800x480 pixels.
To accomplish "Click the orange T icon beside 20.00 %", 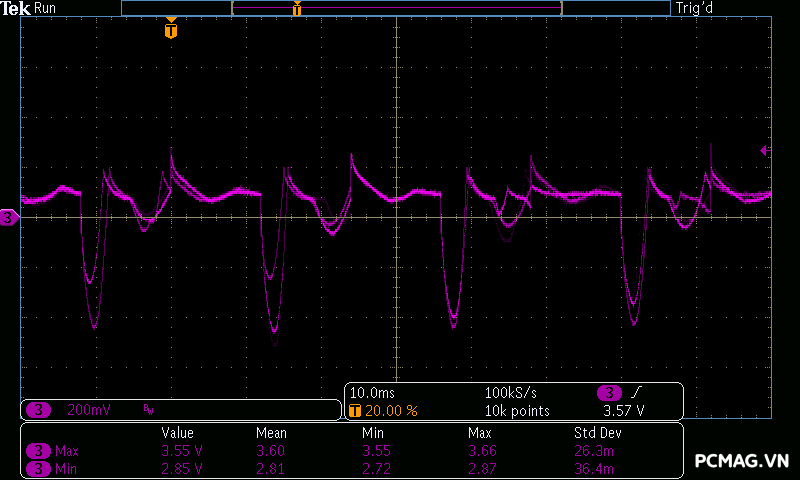I will click(355, 411).
